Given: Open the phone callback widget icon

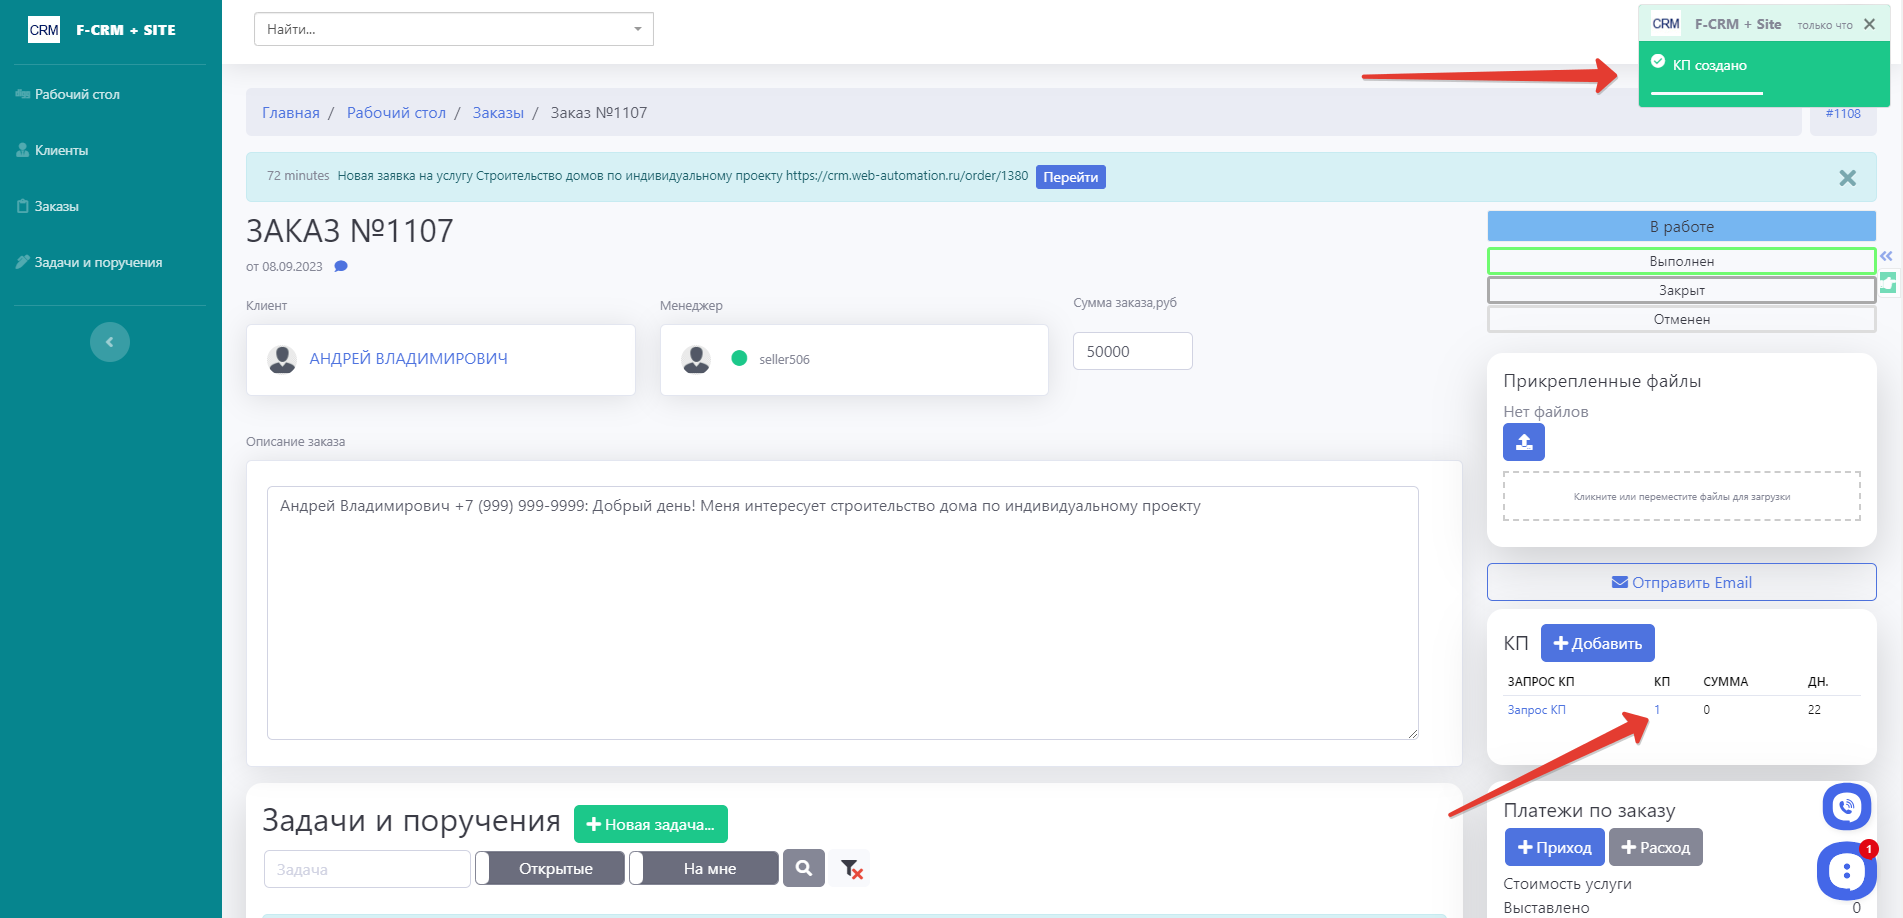Looking at the screenshot, I should coord(1846,806).
